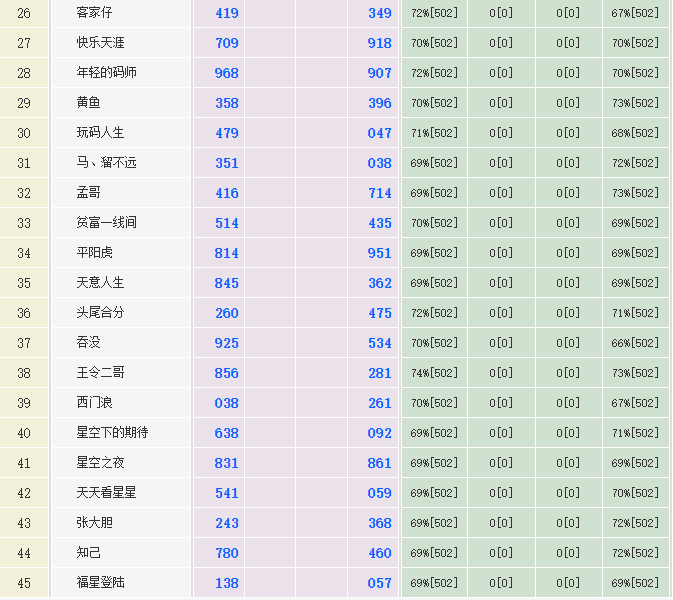Select the name 西门浪
The width and height of the screenshot is (673, 600).
(94, 403)
